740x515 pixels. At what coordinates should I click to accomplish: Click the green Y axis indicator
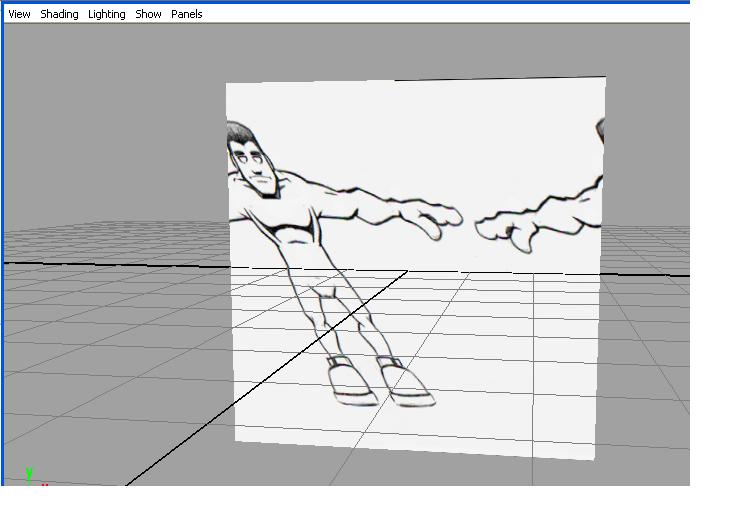29,474
